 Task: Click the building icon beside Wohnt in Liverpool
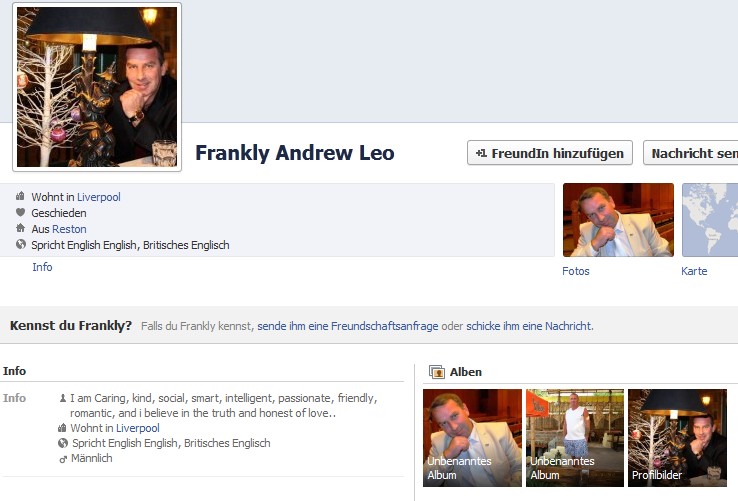[x=20, y=196]
